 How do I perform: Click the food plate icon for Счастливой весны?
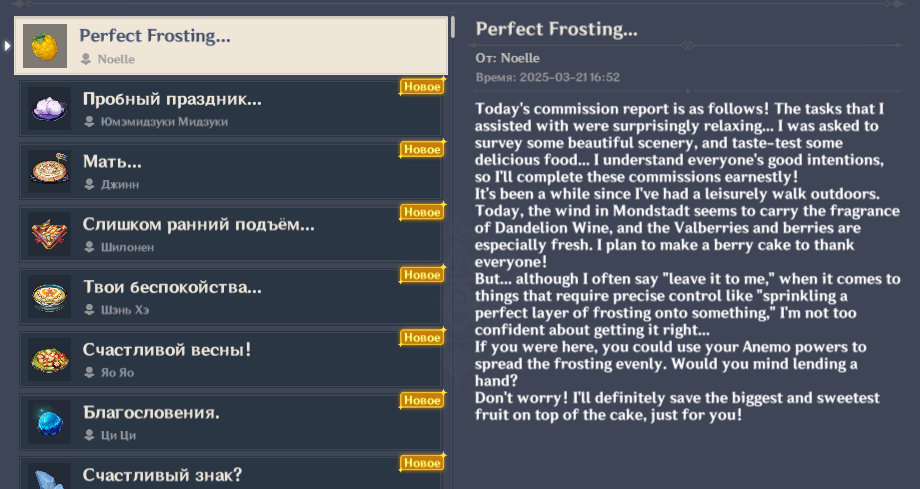(x=50, y=359)
